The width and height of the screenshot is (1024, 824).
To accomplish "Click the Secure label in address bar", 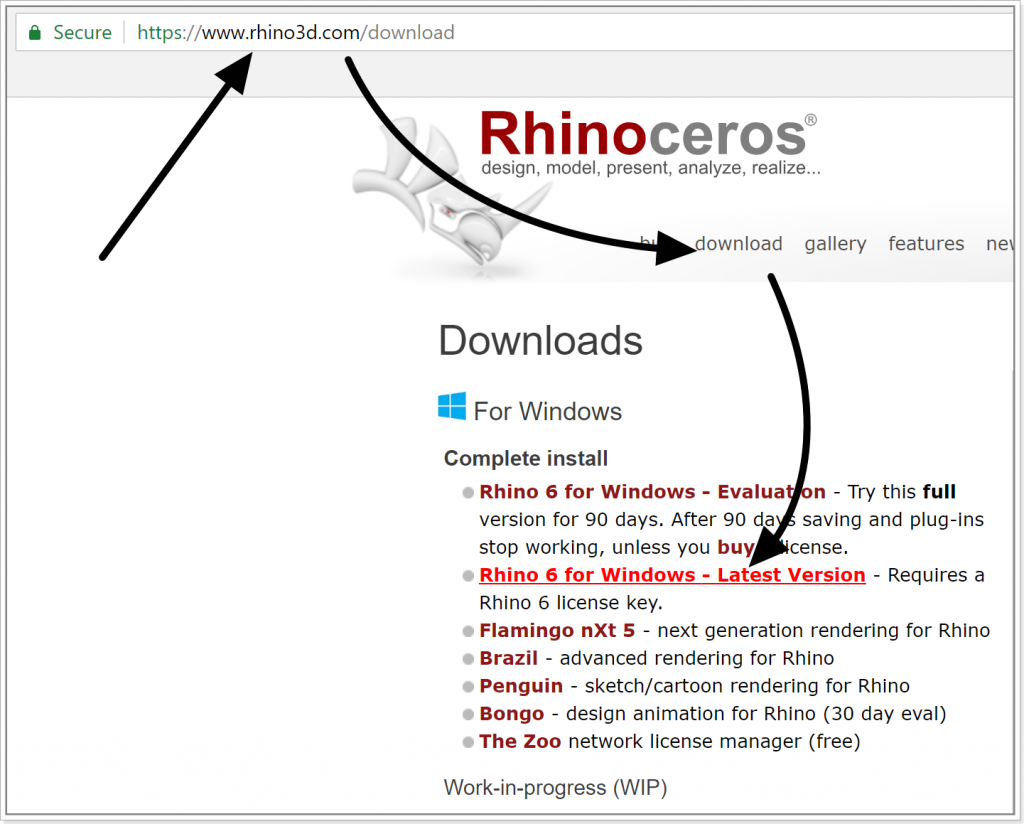I will coord(82,33).
